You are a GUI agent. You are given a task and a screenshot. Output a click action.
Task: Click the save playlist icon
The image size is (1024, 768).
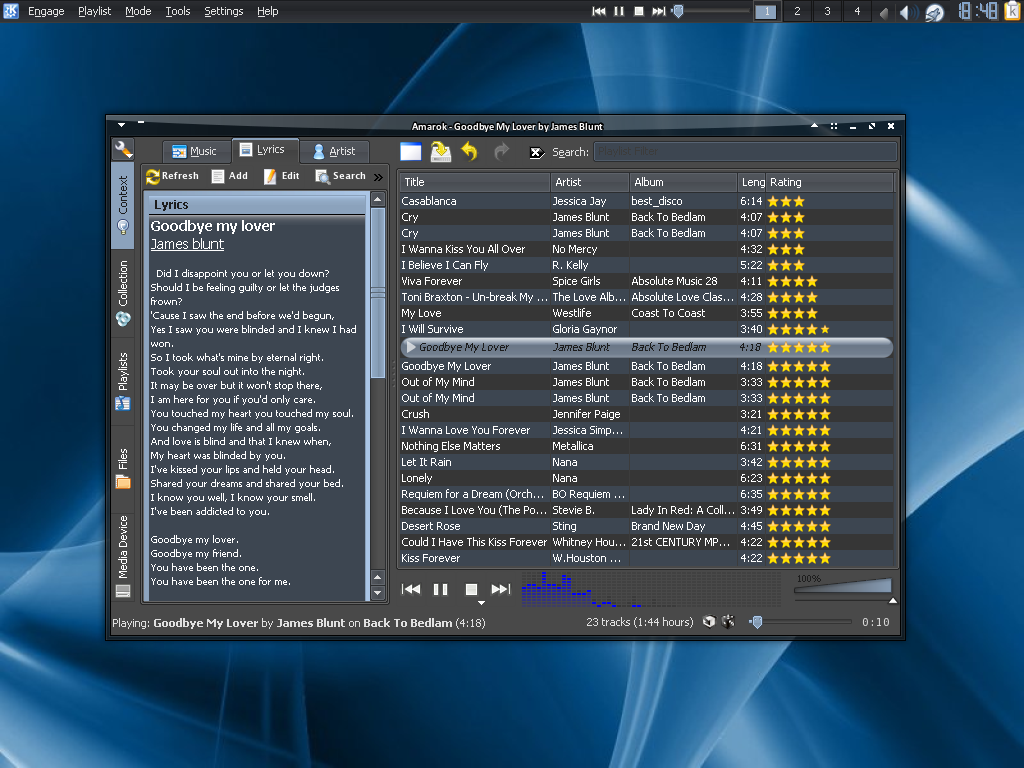pos(441,152)
